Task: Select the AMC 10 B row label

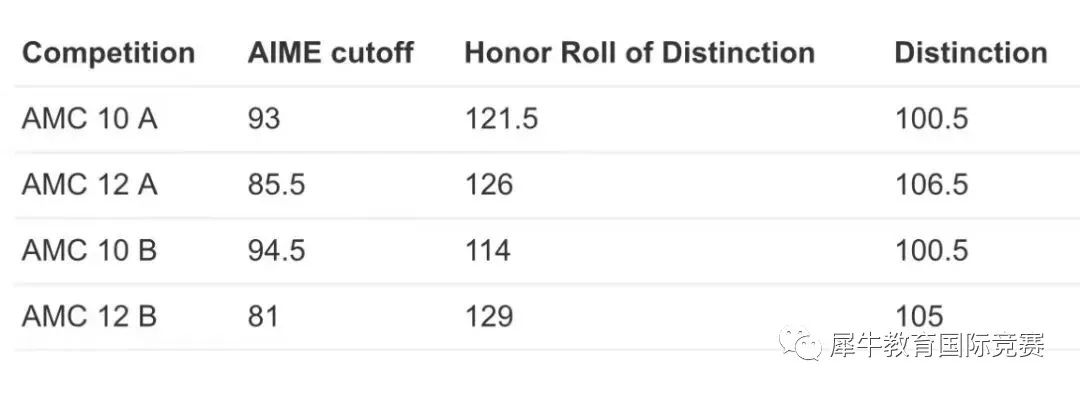Action: tap(90, 250)
